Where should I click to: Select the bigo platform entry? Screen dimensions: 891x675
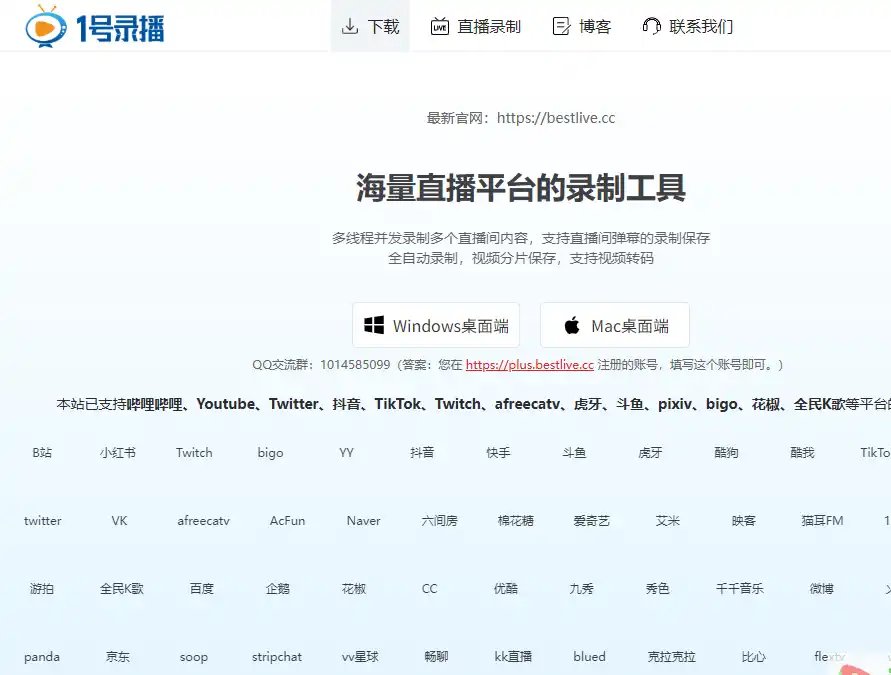click(270, 453)
